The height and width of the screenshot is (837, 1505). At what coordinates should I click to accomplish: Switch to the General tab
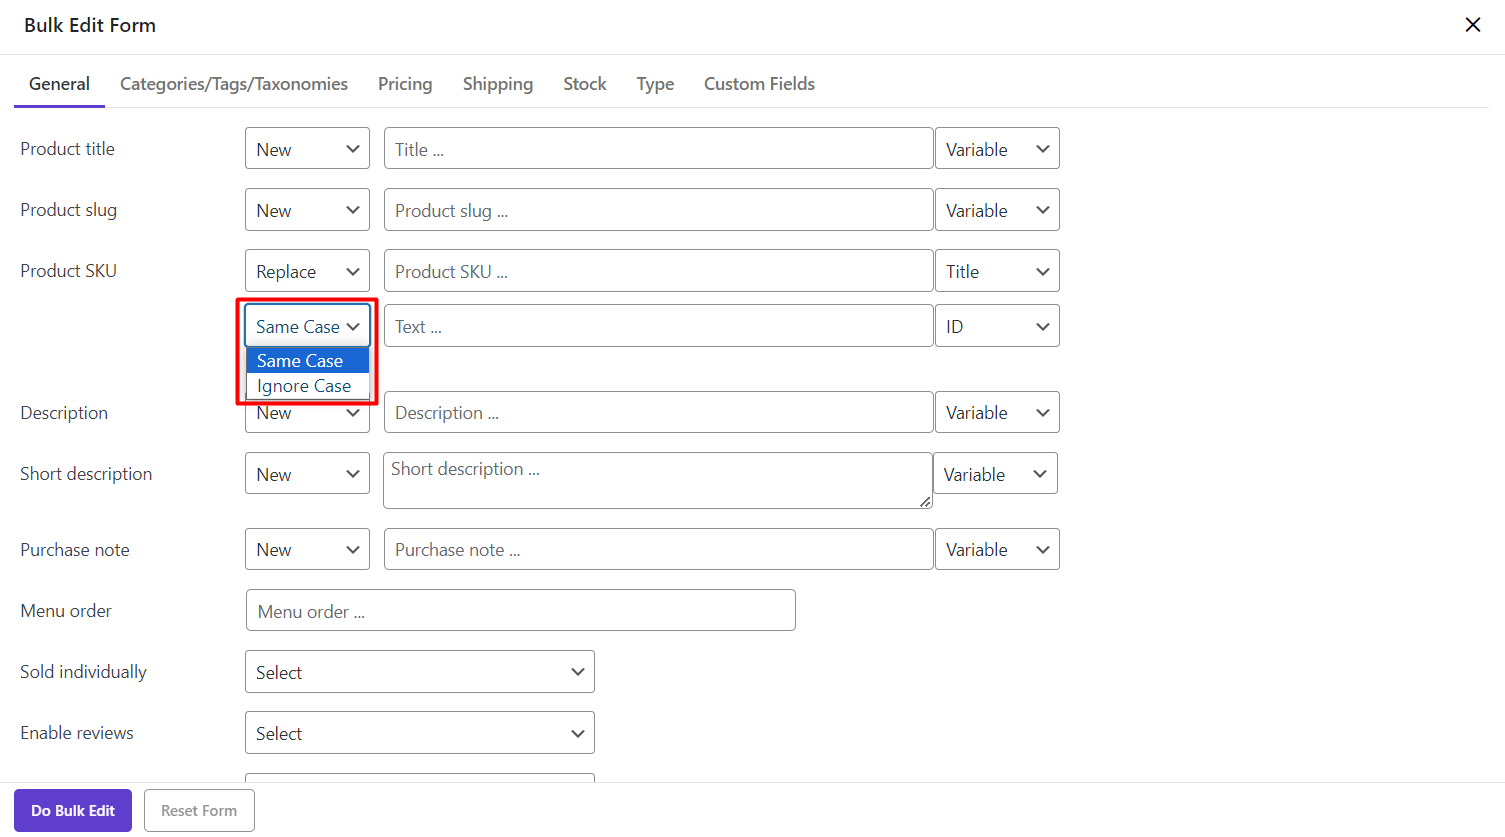click(x=59, y=84)
